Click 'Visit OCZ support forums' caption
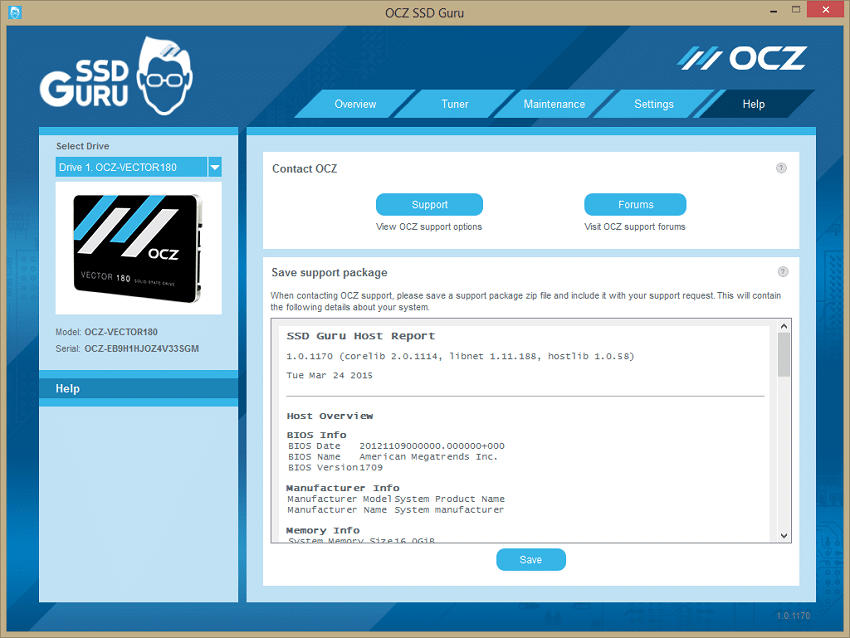This screenshot has height=638, width=850. [635, 227]
